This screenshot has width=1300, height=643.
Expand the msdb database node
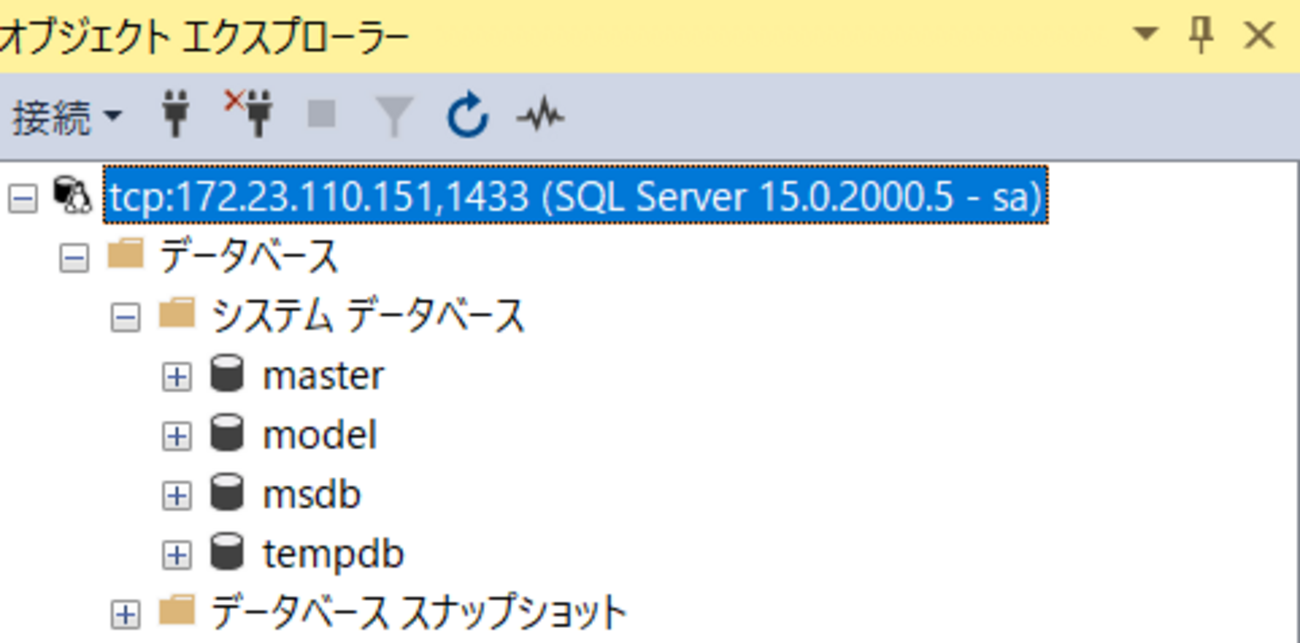pos(177,495)
